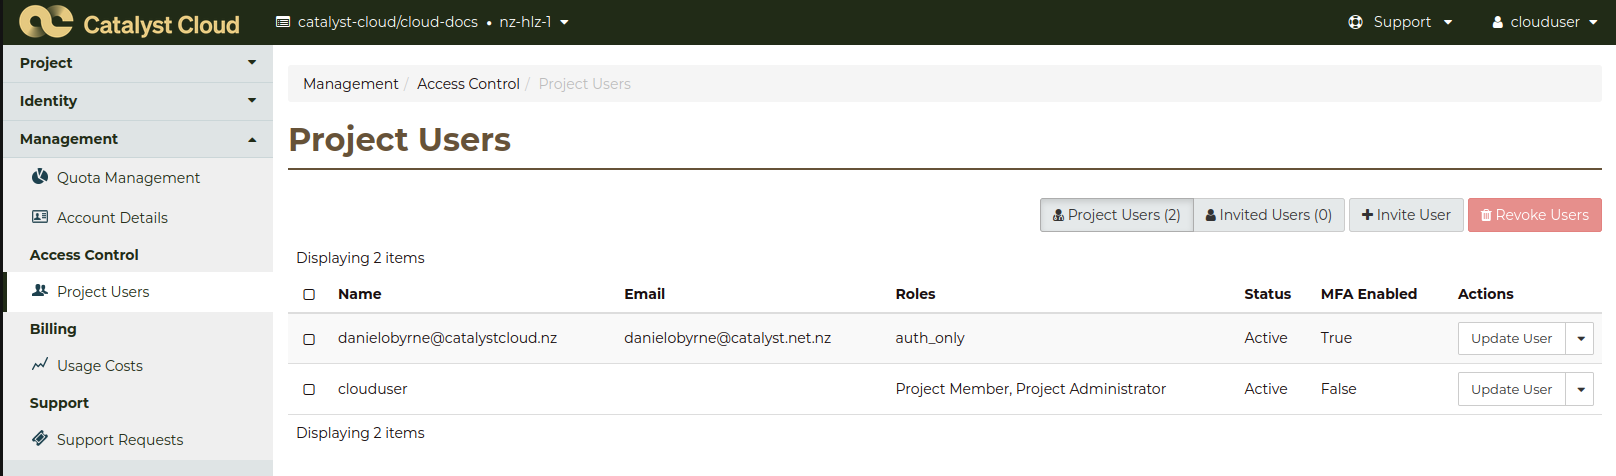Click Management breadcrumb link
Viewport: 1616px width, 476px height.
pyautogui.click(x=350, y=84)
